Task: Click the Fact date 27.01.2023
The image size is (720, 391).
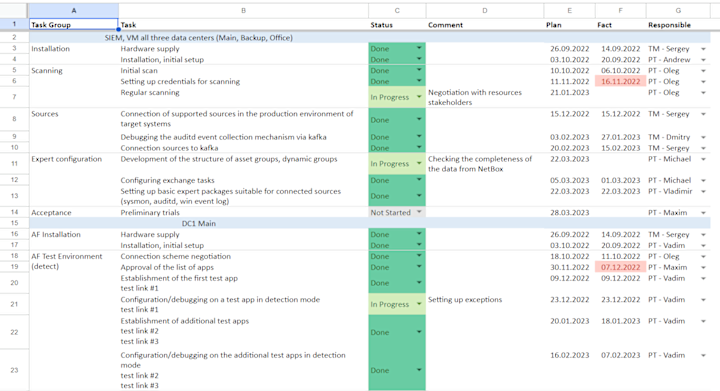Action: click(620, 137)
